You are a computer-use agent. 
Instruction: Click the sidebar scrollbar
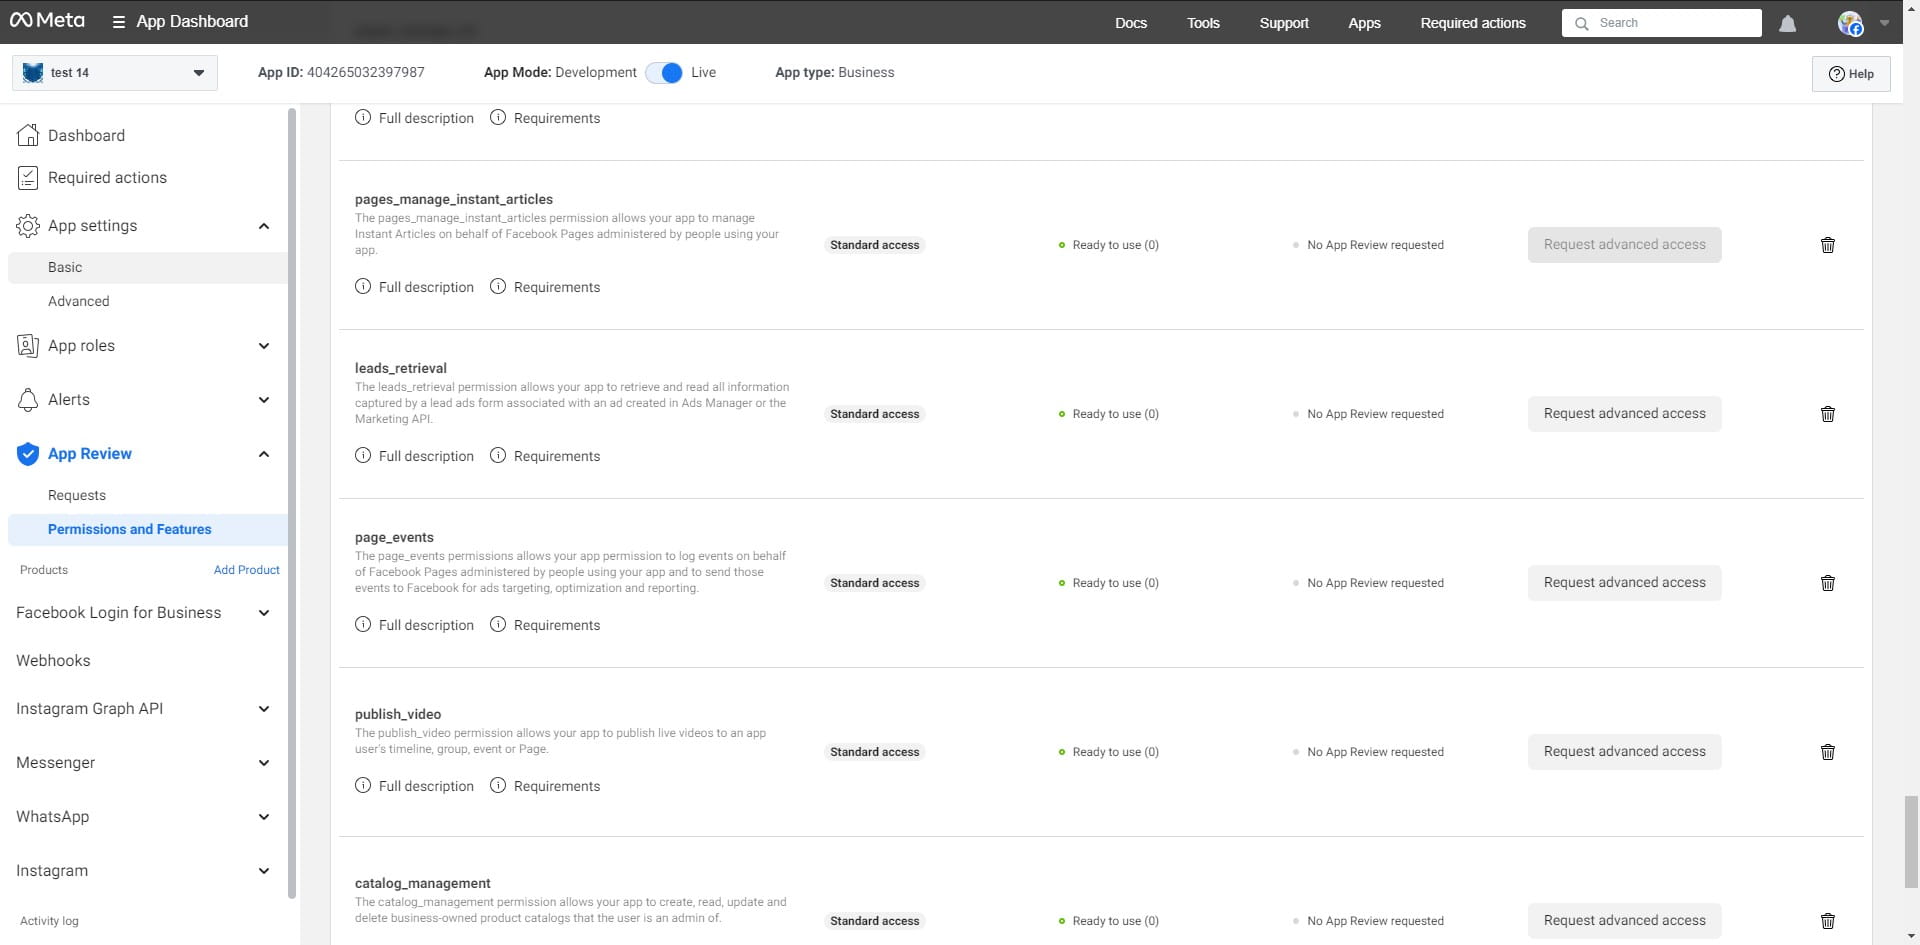292,503
